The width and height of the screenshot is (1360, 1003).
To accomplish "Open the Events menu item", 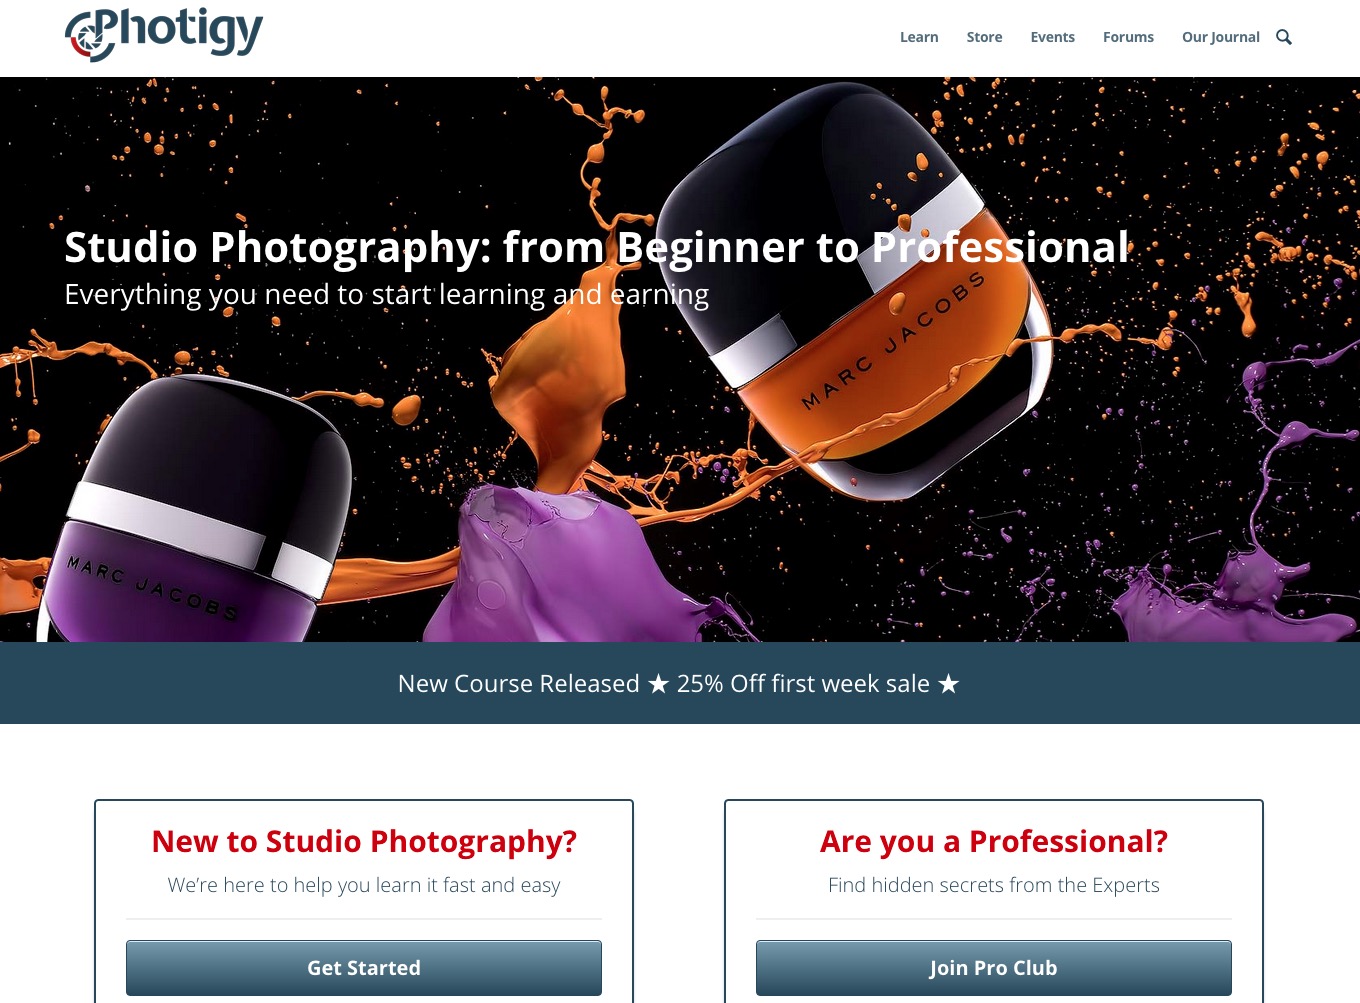I will [1052, 37].
